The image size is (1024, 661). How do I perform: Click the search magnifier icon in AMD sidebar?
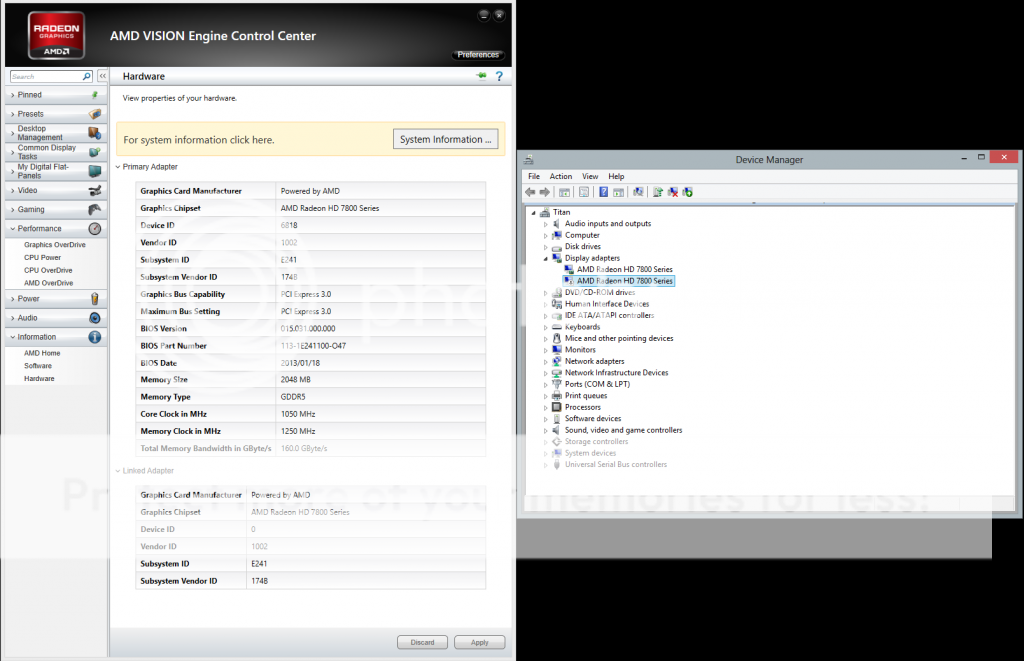(x=86, y=76)
